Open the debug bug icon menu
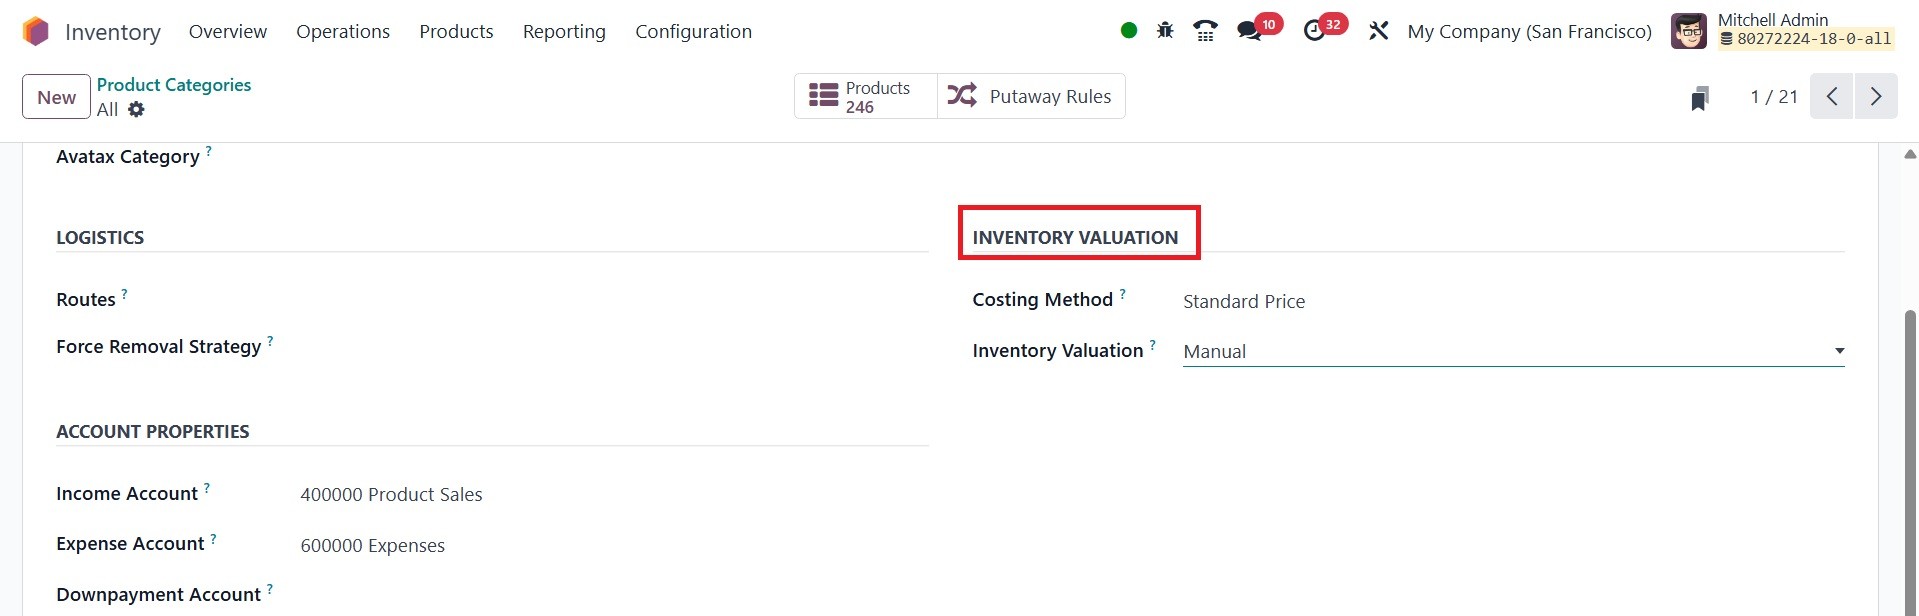 (1165, 31)
